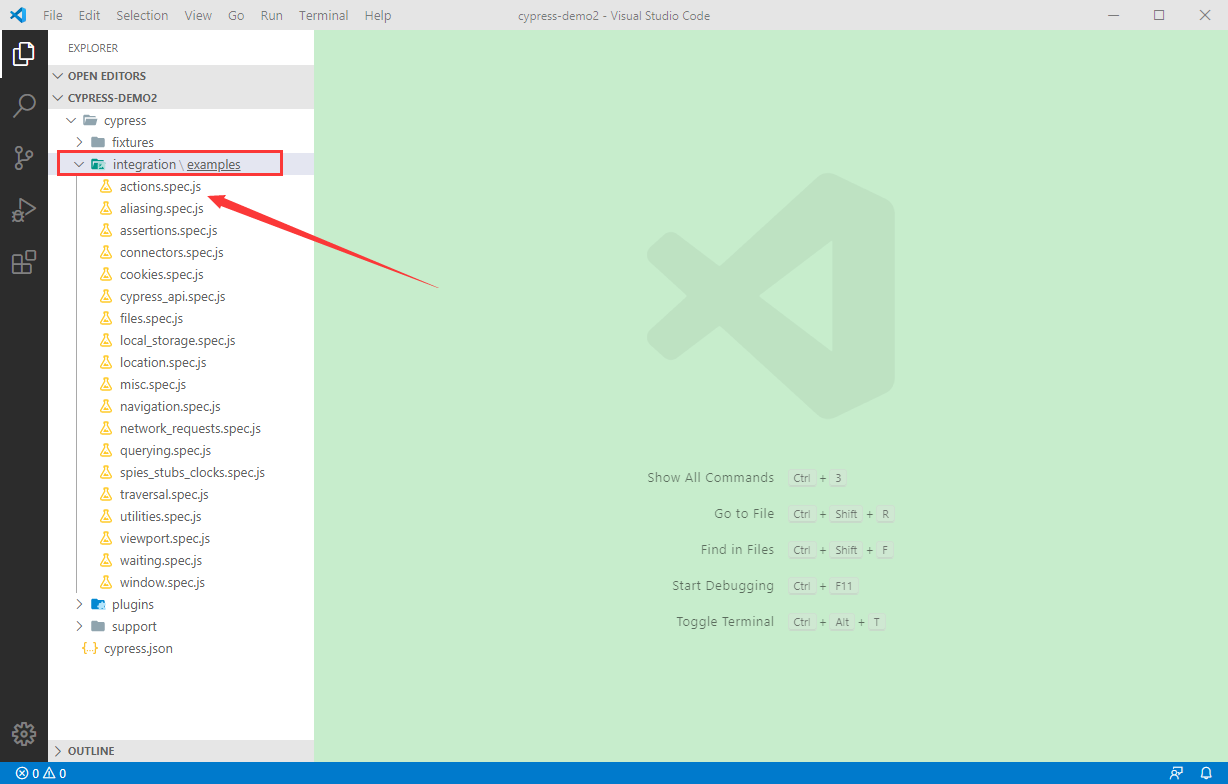Close the VS Code window

1205,15
